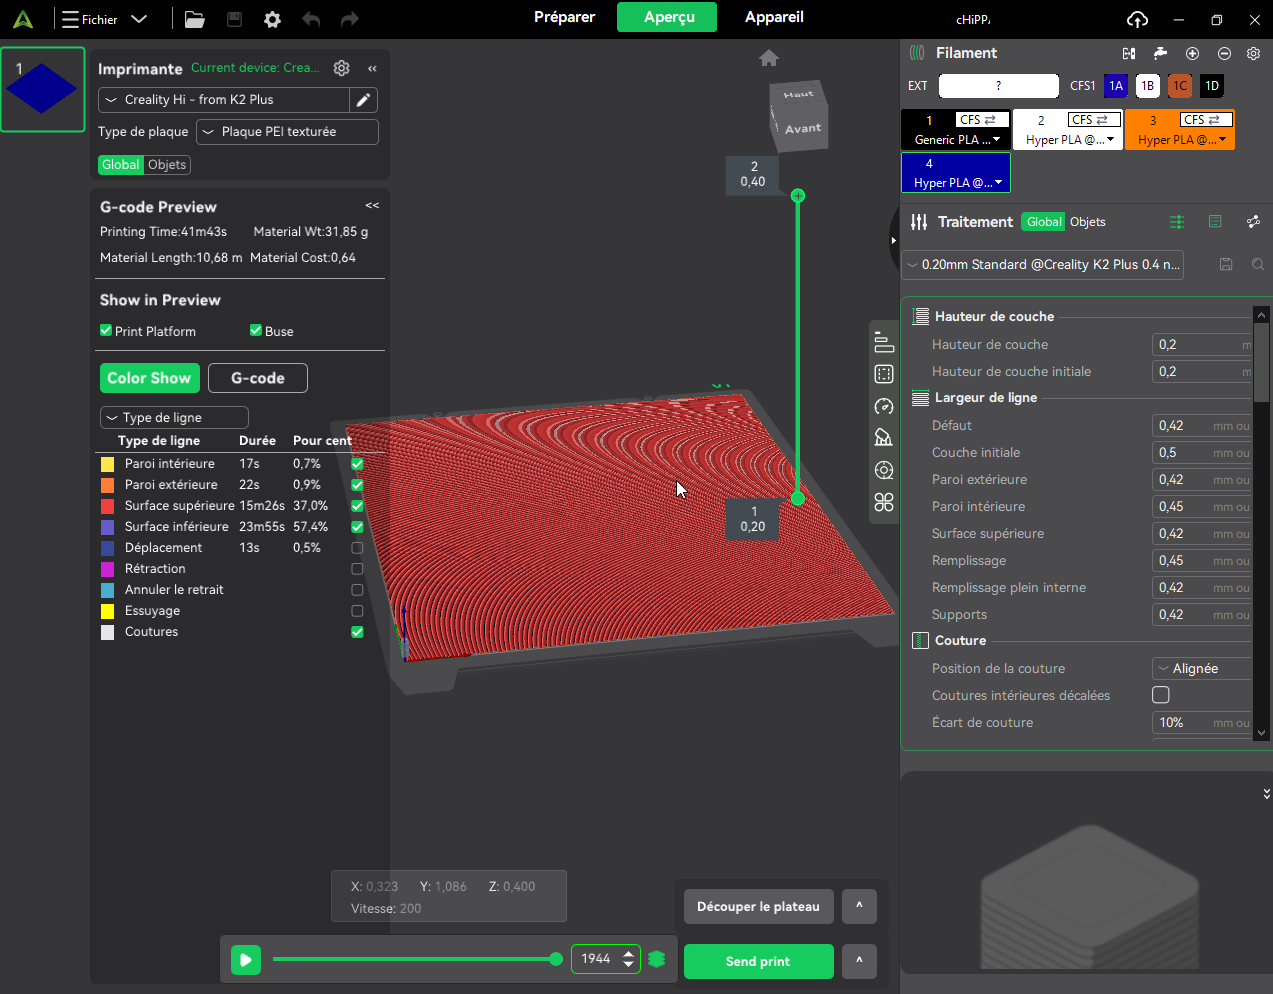Viewport: 1273px width, 994px height.
Task: Hide Surface supérieure lines
Action: pos(357,506)
